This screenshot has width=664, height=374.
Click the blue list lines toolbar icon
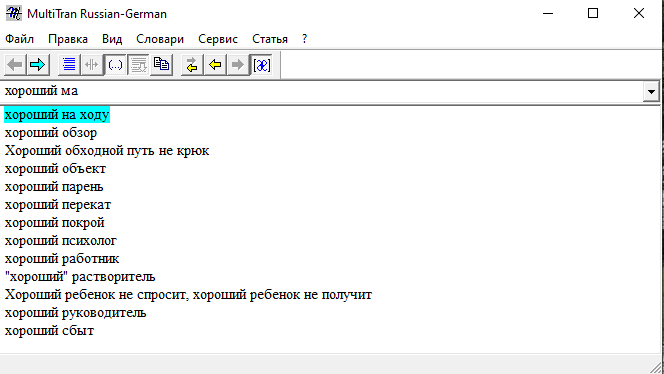tap(69, 65)
